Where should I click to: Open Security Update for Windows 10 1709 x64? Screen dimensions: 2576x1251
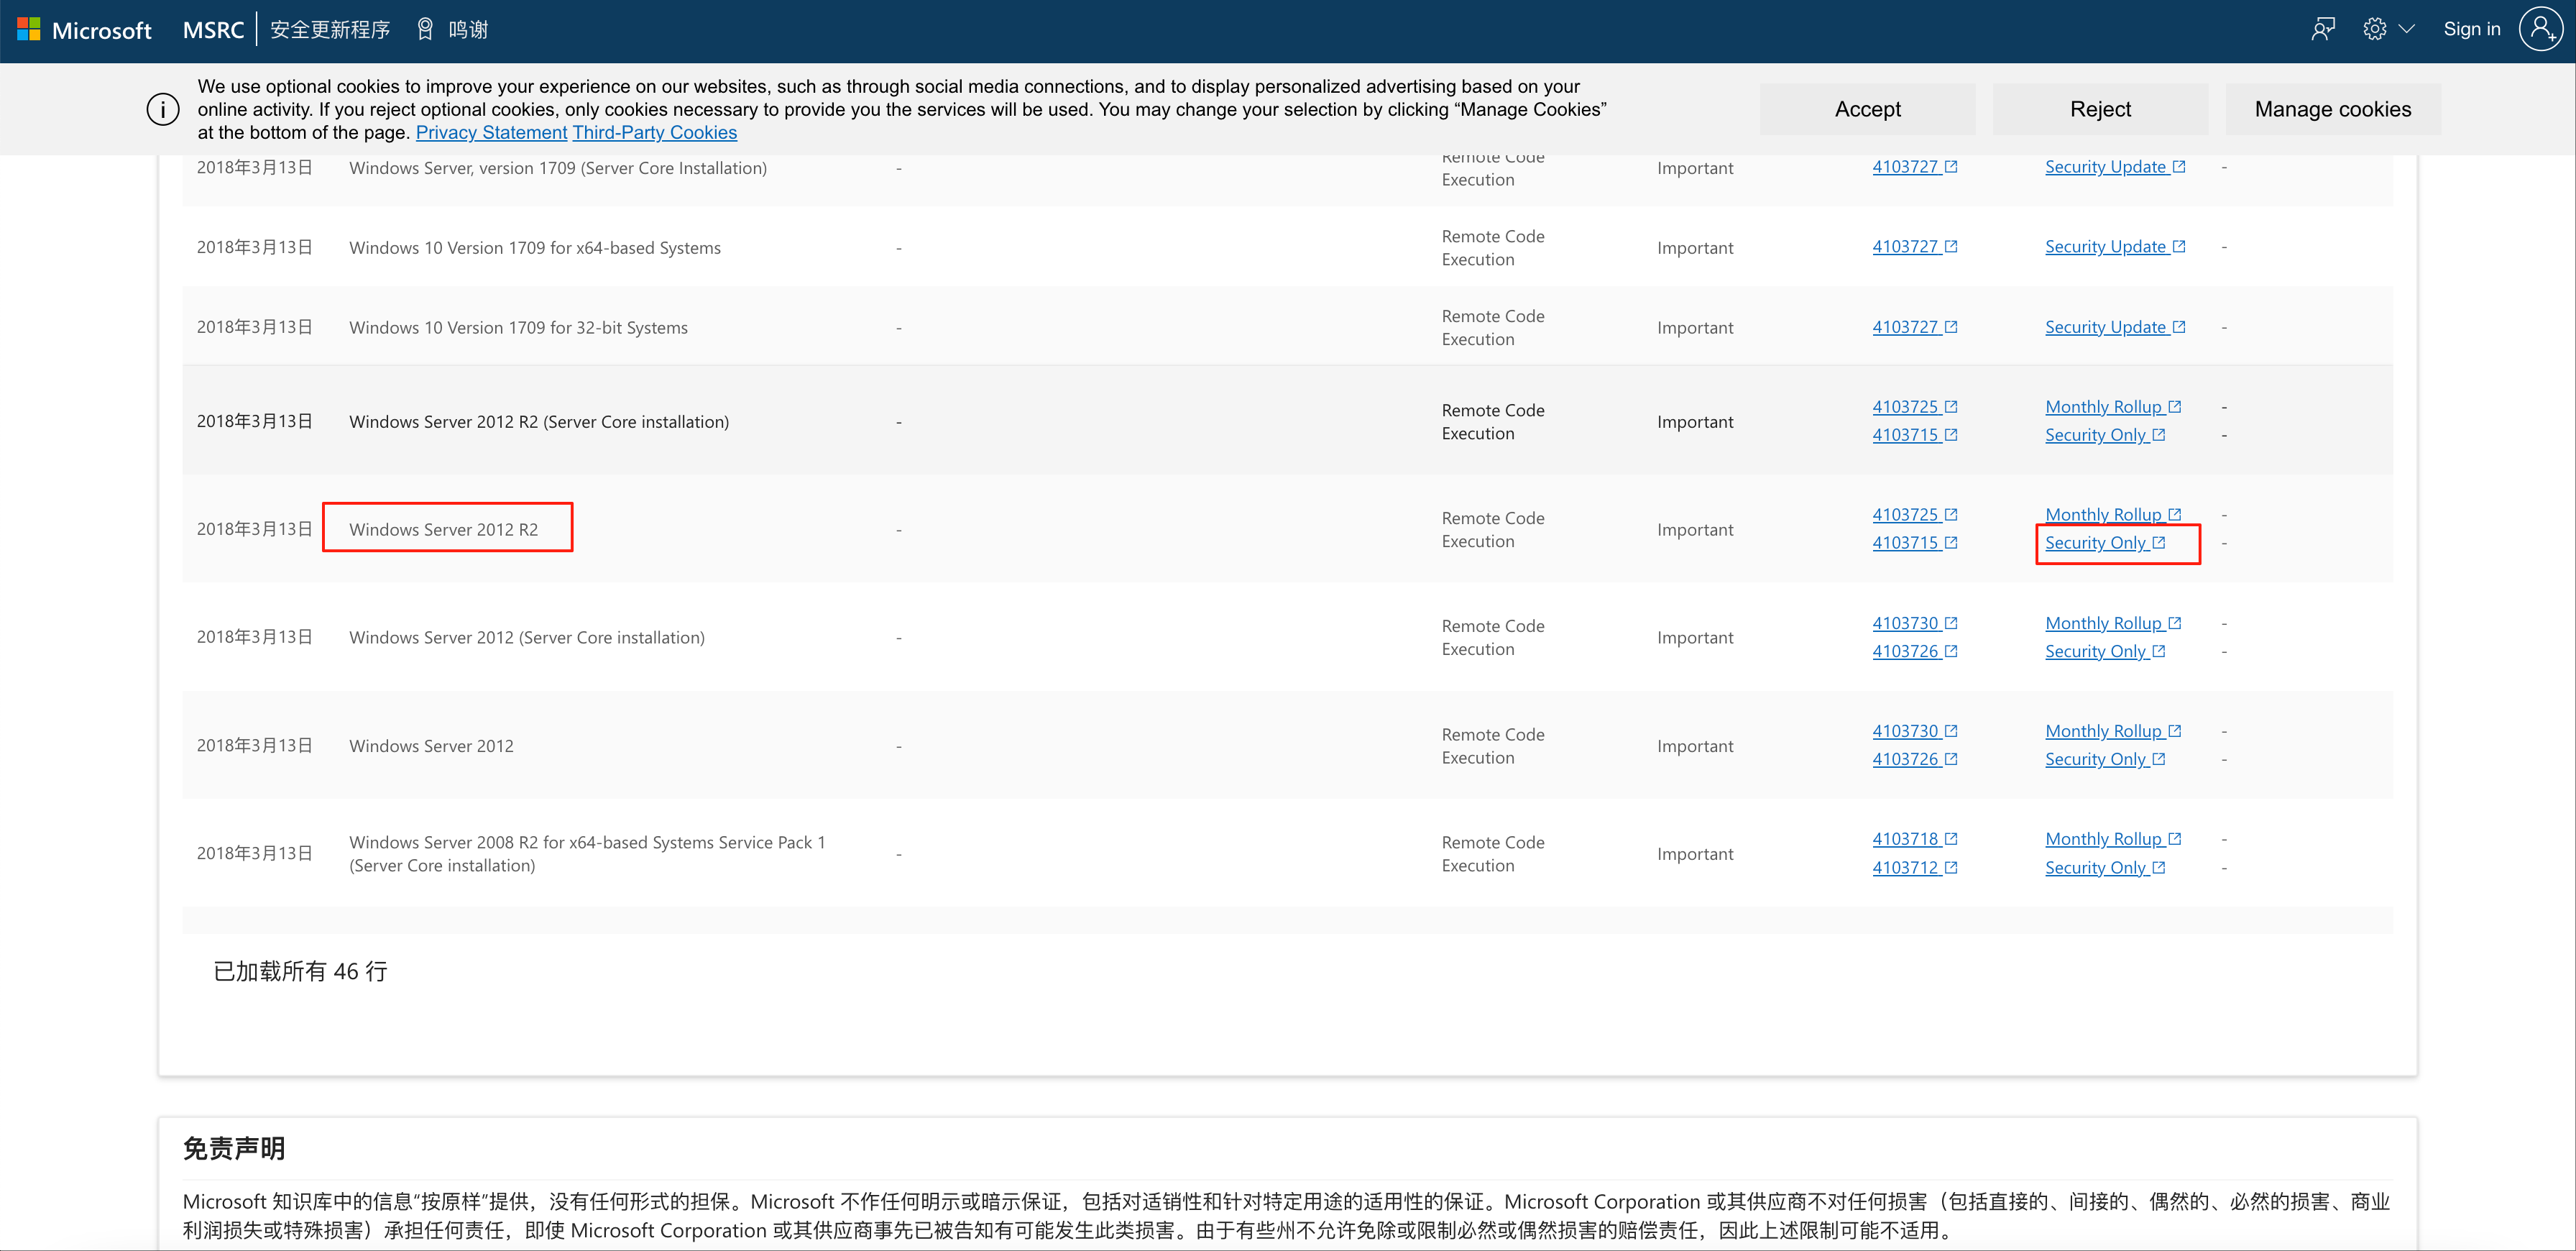(x=2115, y=247)
